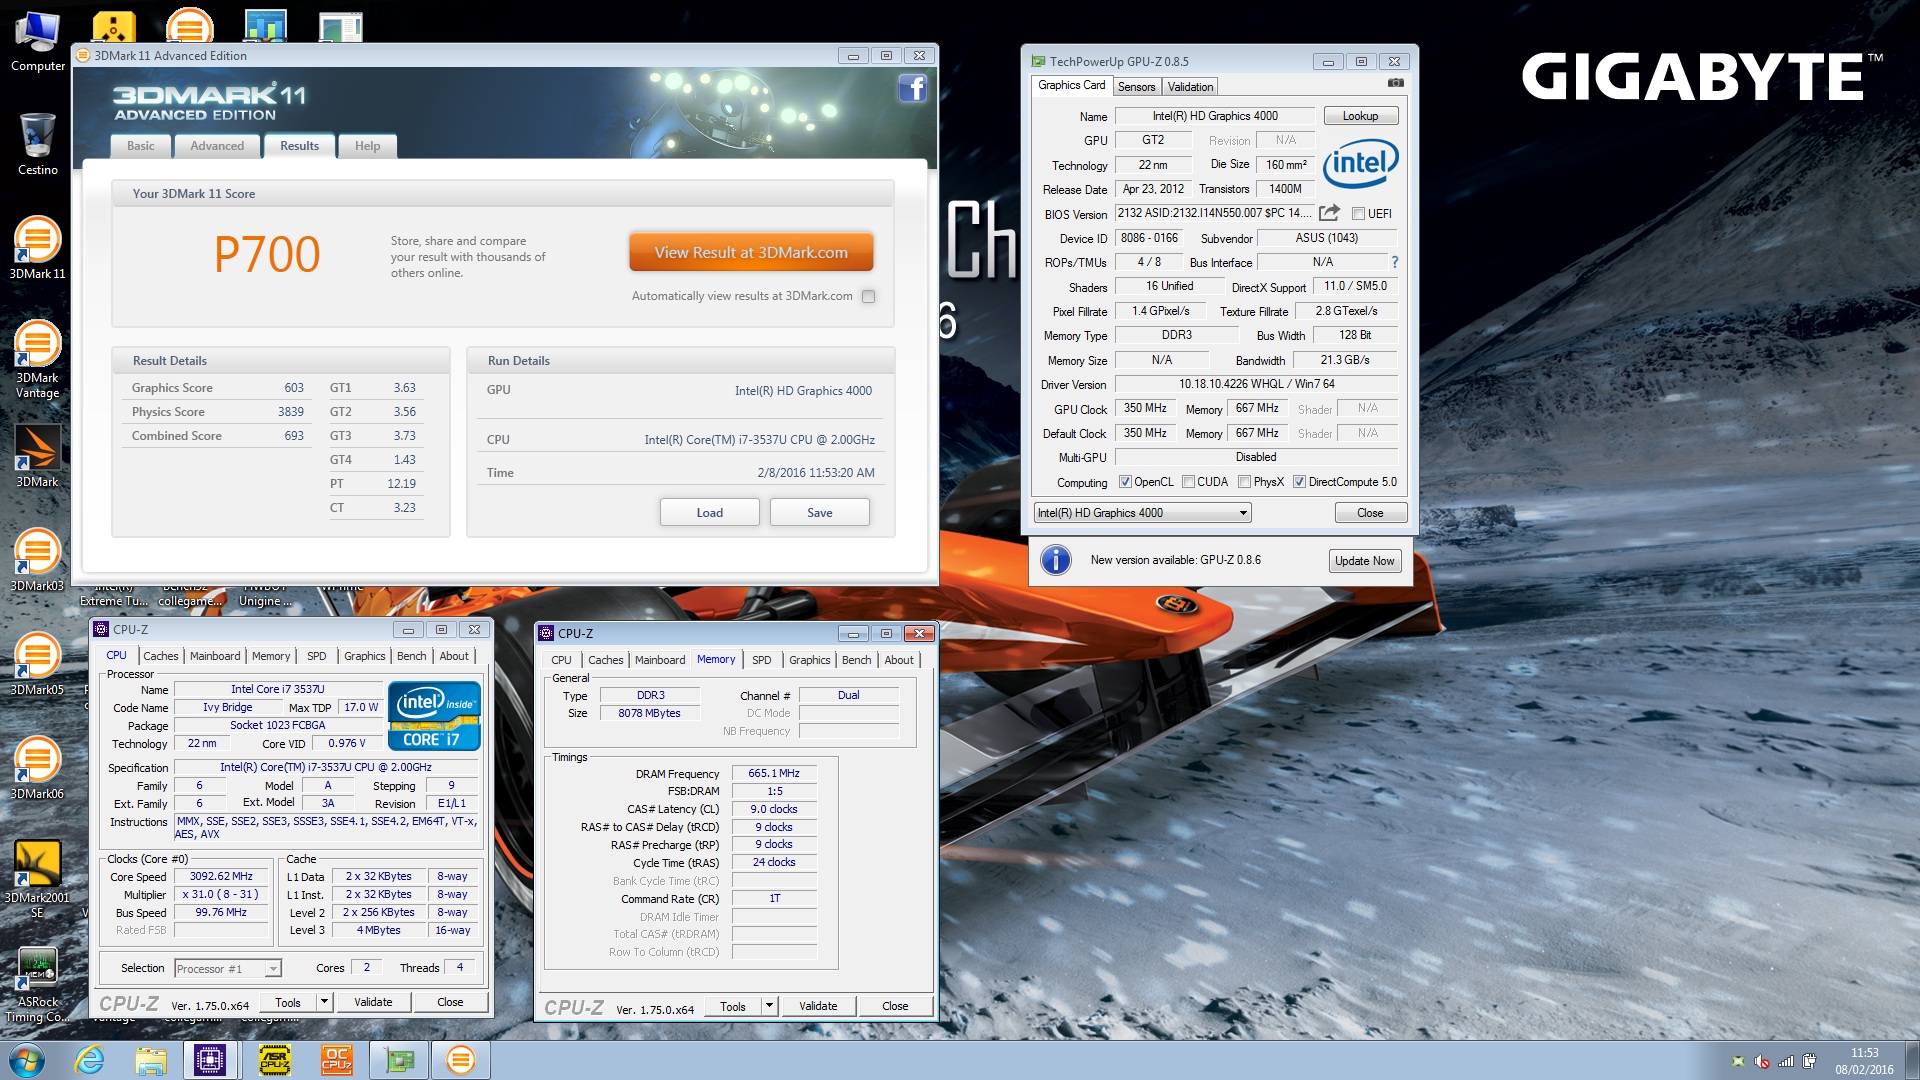Open Internet Explorer from the taskbar
This screenshot has width=1920, height=1080.
(x=90, y=1060)
